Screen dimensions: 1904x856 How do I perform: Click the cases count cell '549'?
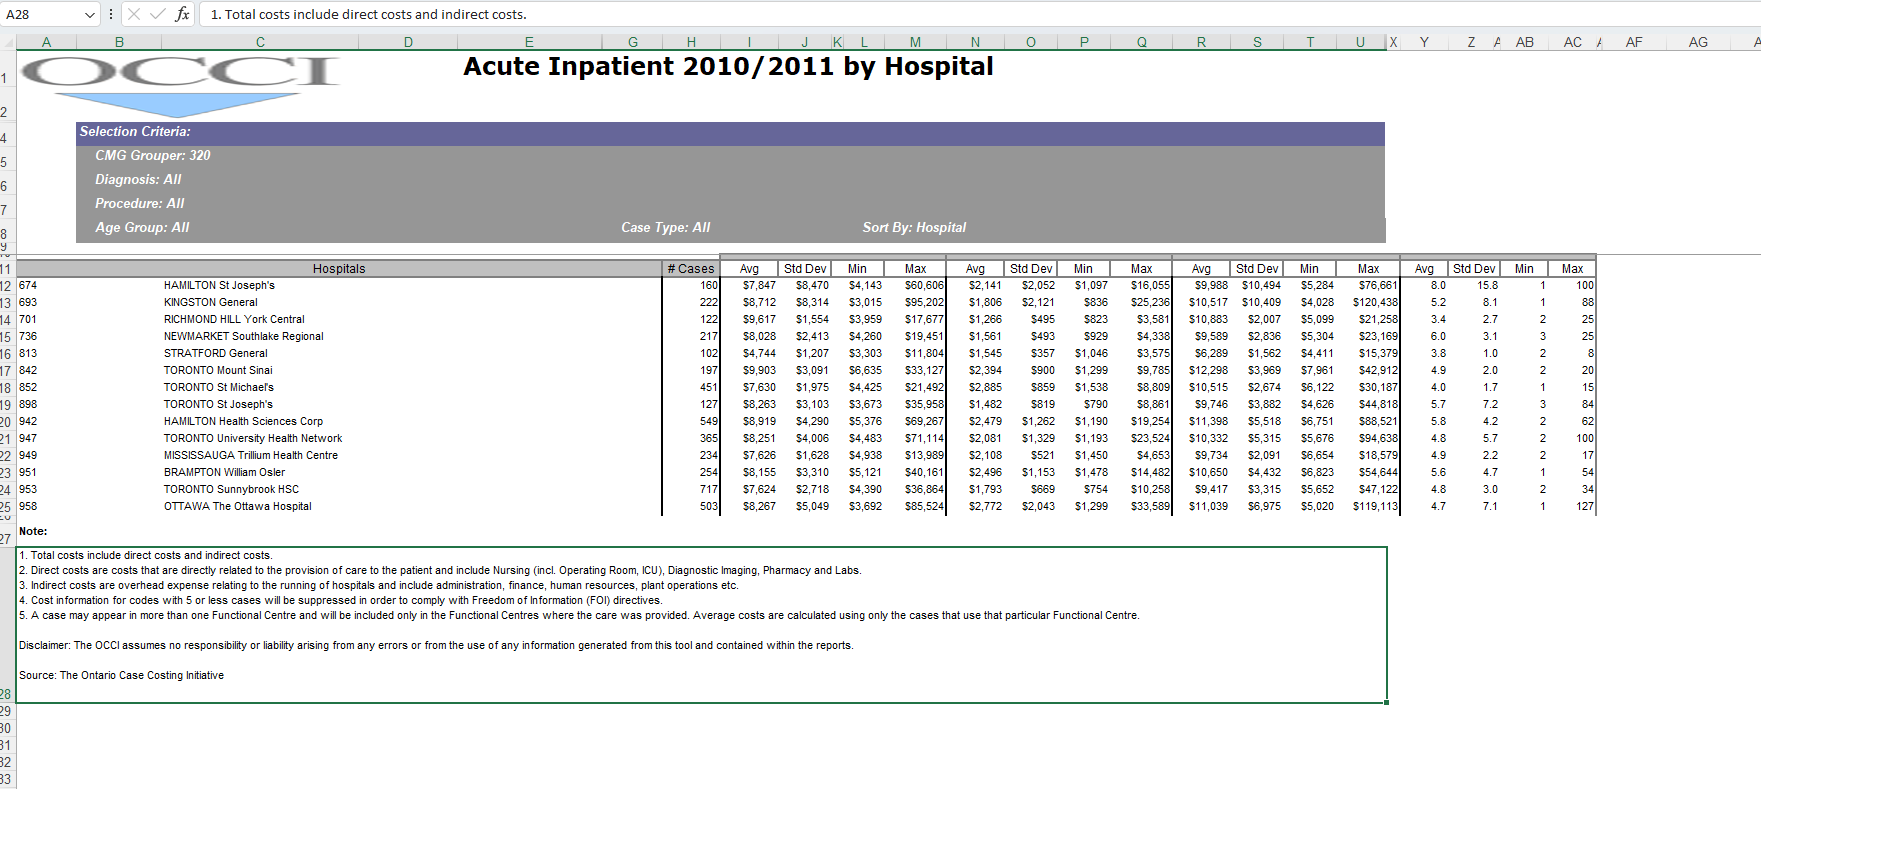point(708,422)
